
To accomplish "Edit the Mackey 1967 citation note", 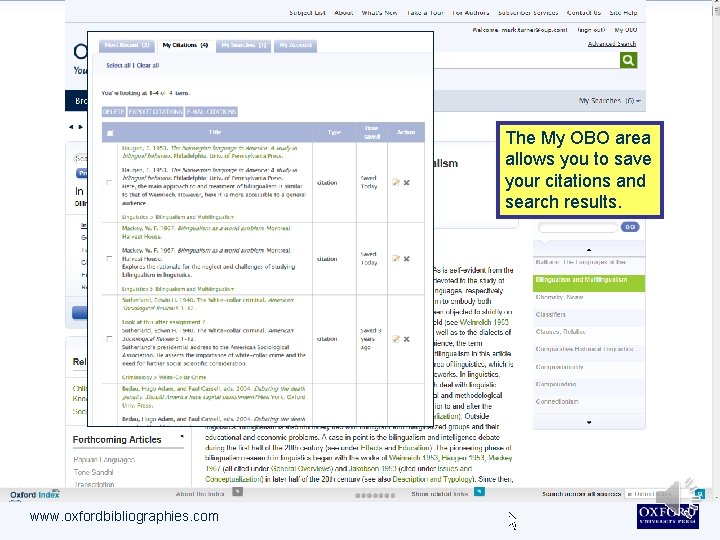I will 396,259.
